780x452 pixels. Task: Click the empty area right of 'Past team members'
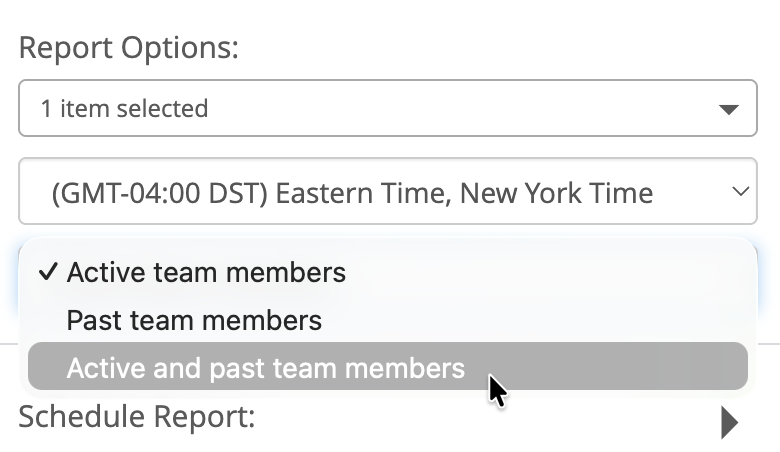pos(540,320)
